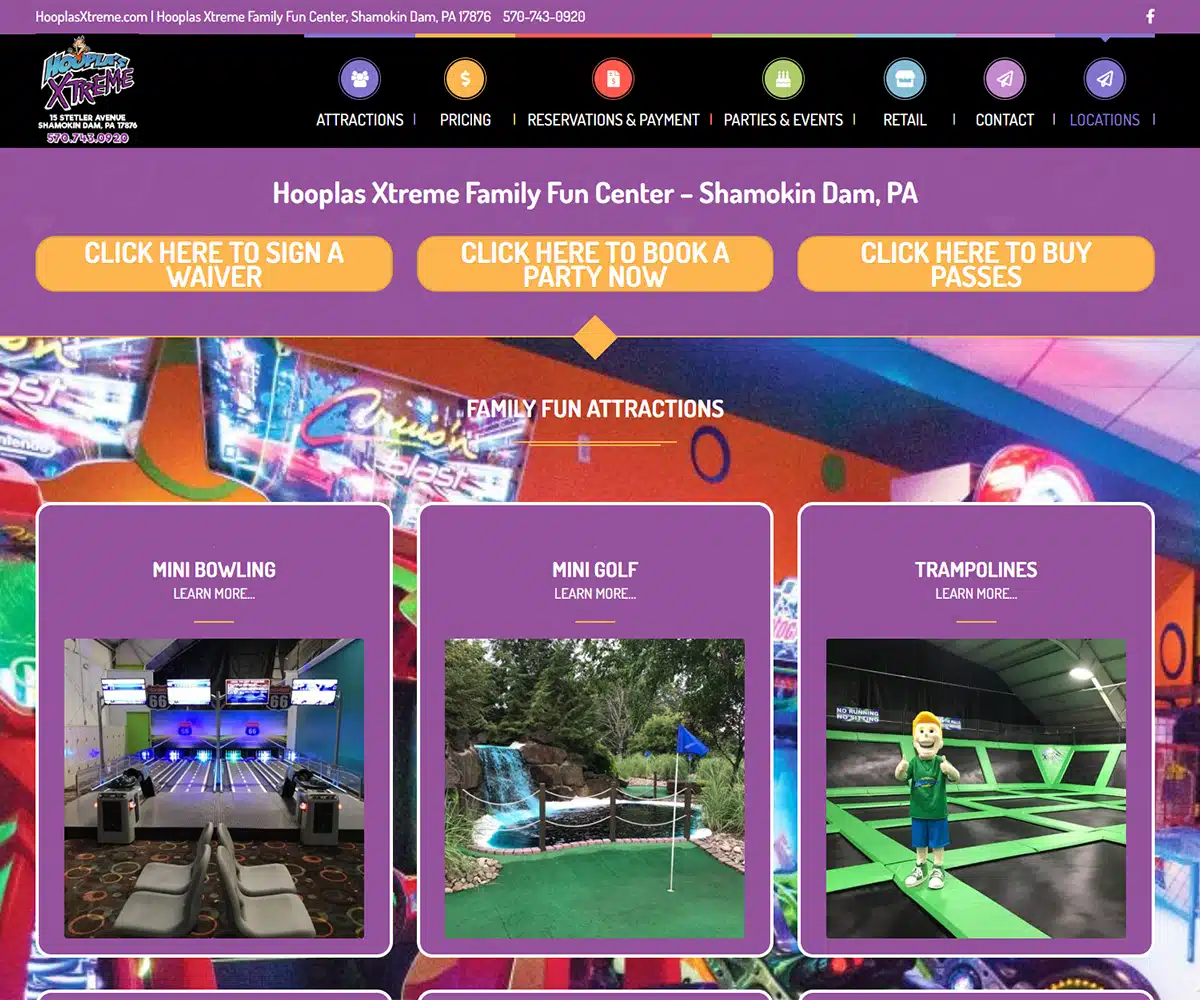Click the CLICK HERE TO SIGN A WAIVER button
Image resolution: width=1200 pixels, height=1000 pixels.
click(214, 264)
